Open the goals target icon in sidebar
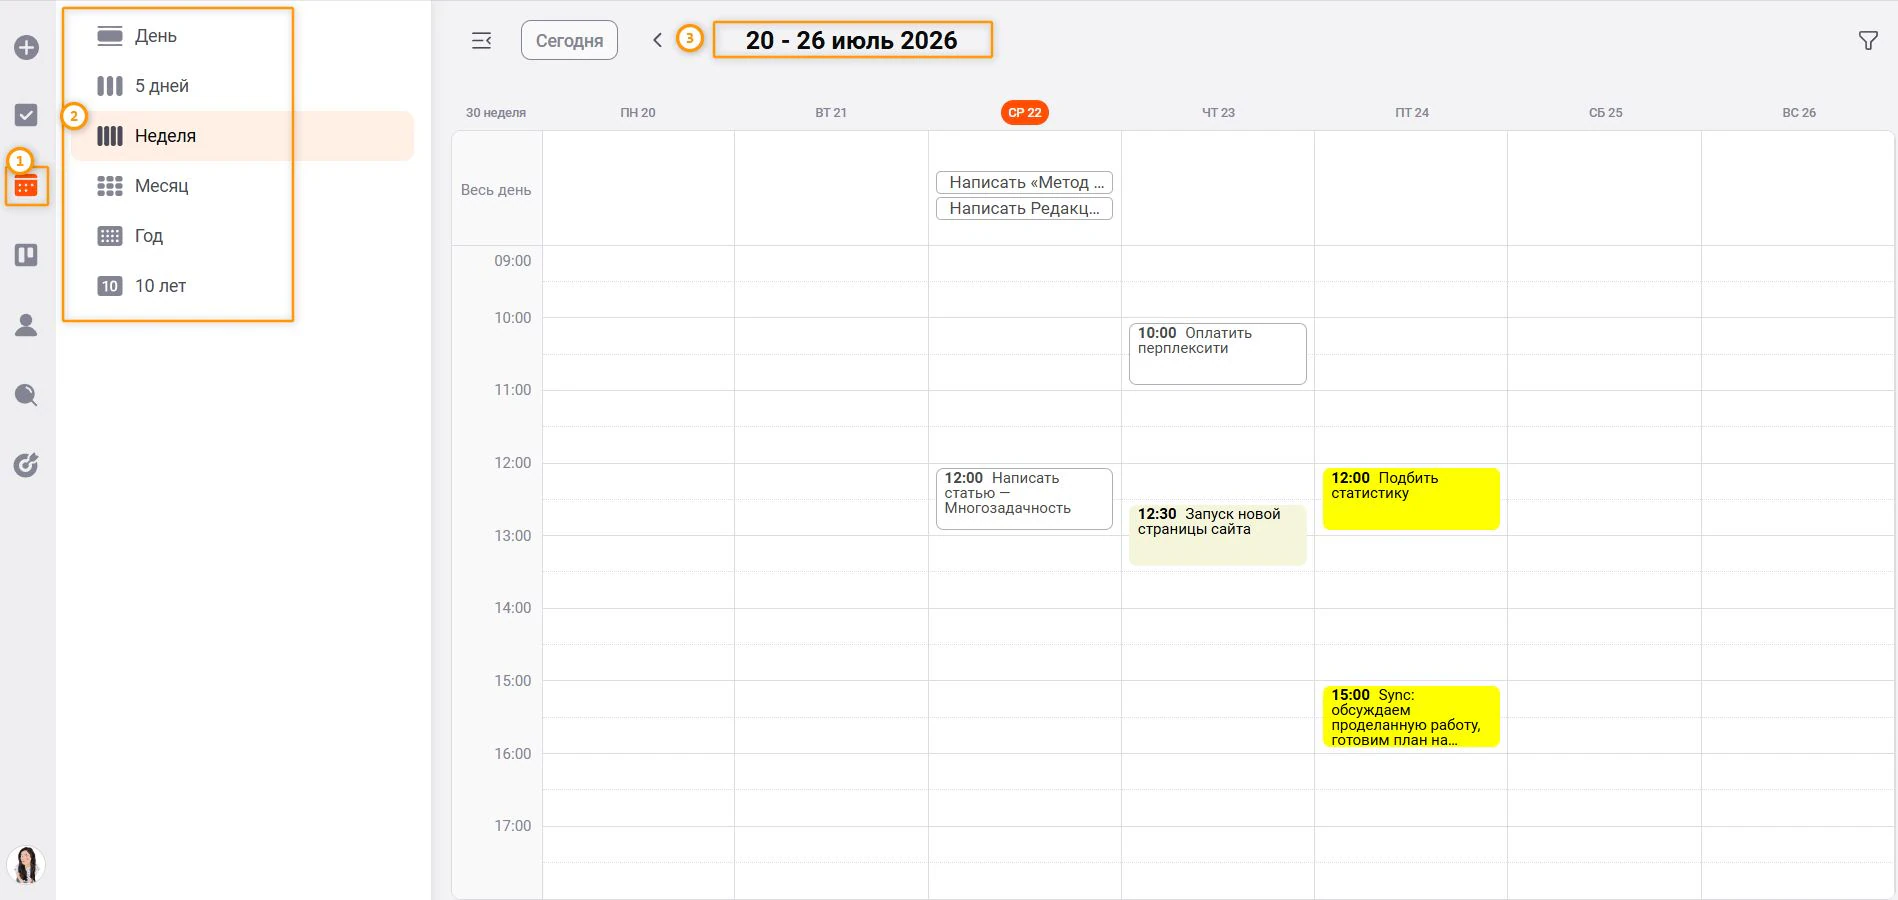 (26, 465)
